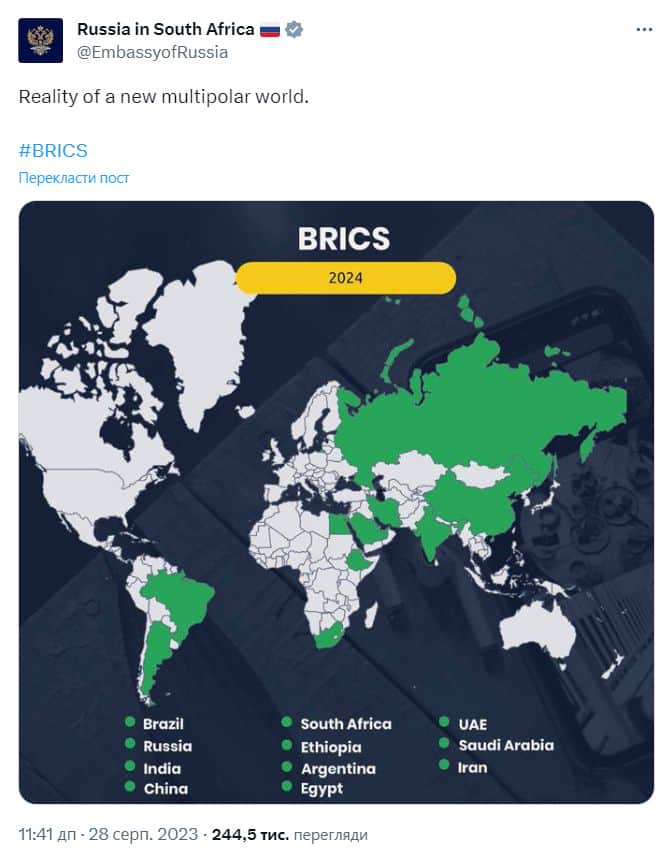
Task: Click the green dot beside South Africa
Action: tap(286, 722)
